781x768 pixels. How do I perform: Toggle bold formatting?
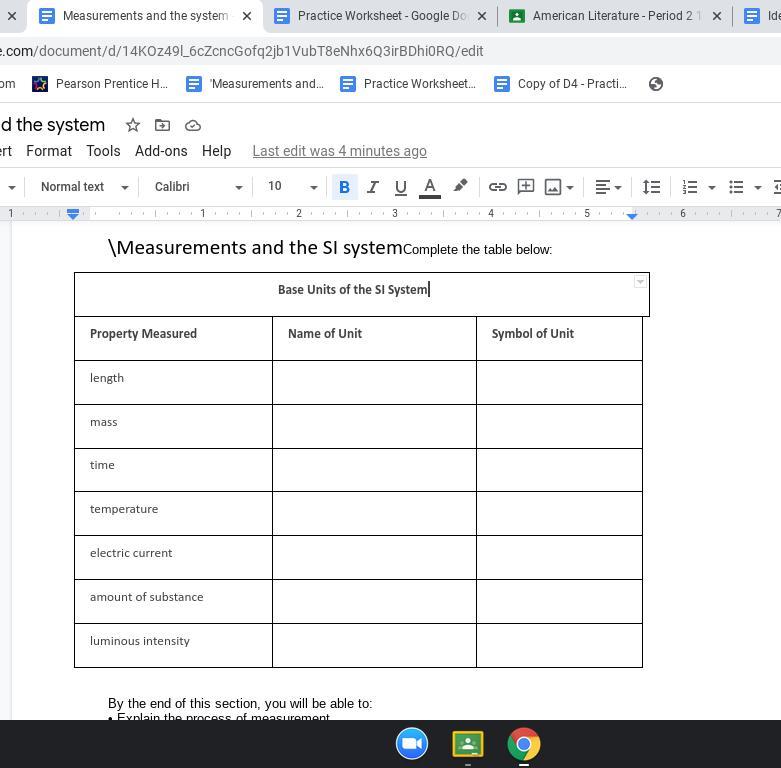[344, 187]
